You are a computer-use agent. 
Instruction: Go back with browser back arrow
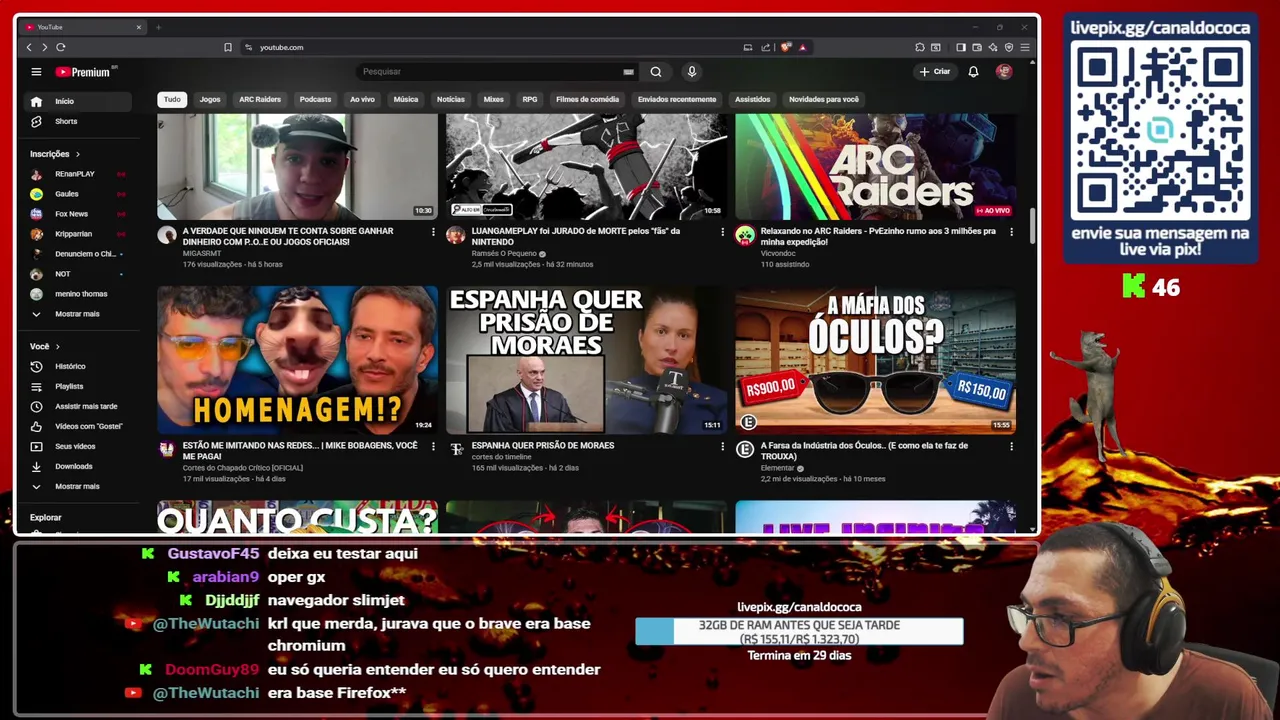[x=29, y=47]
